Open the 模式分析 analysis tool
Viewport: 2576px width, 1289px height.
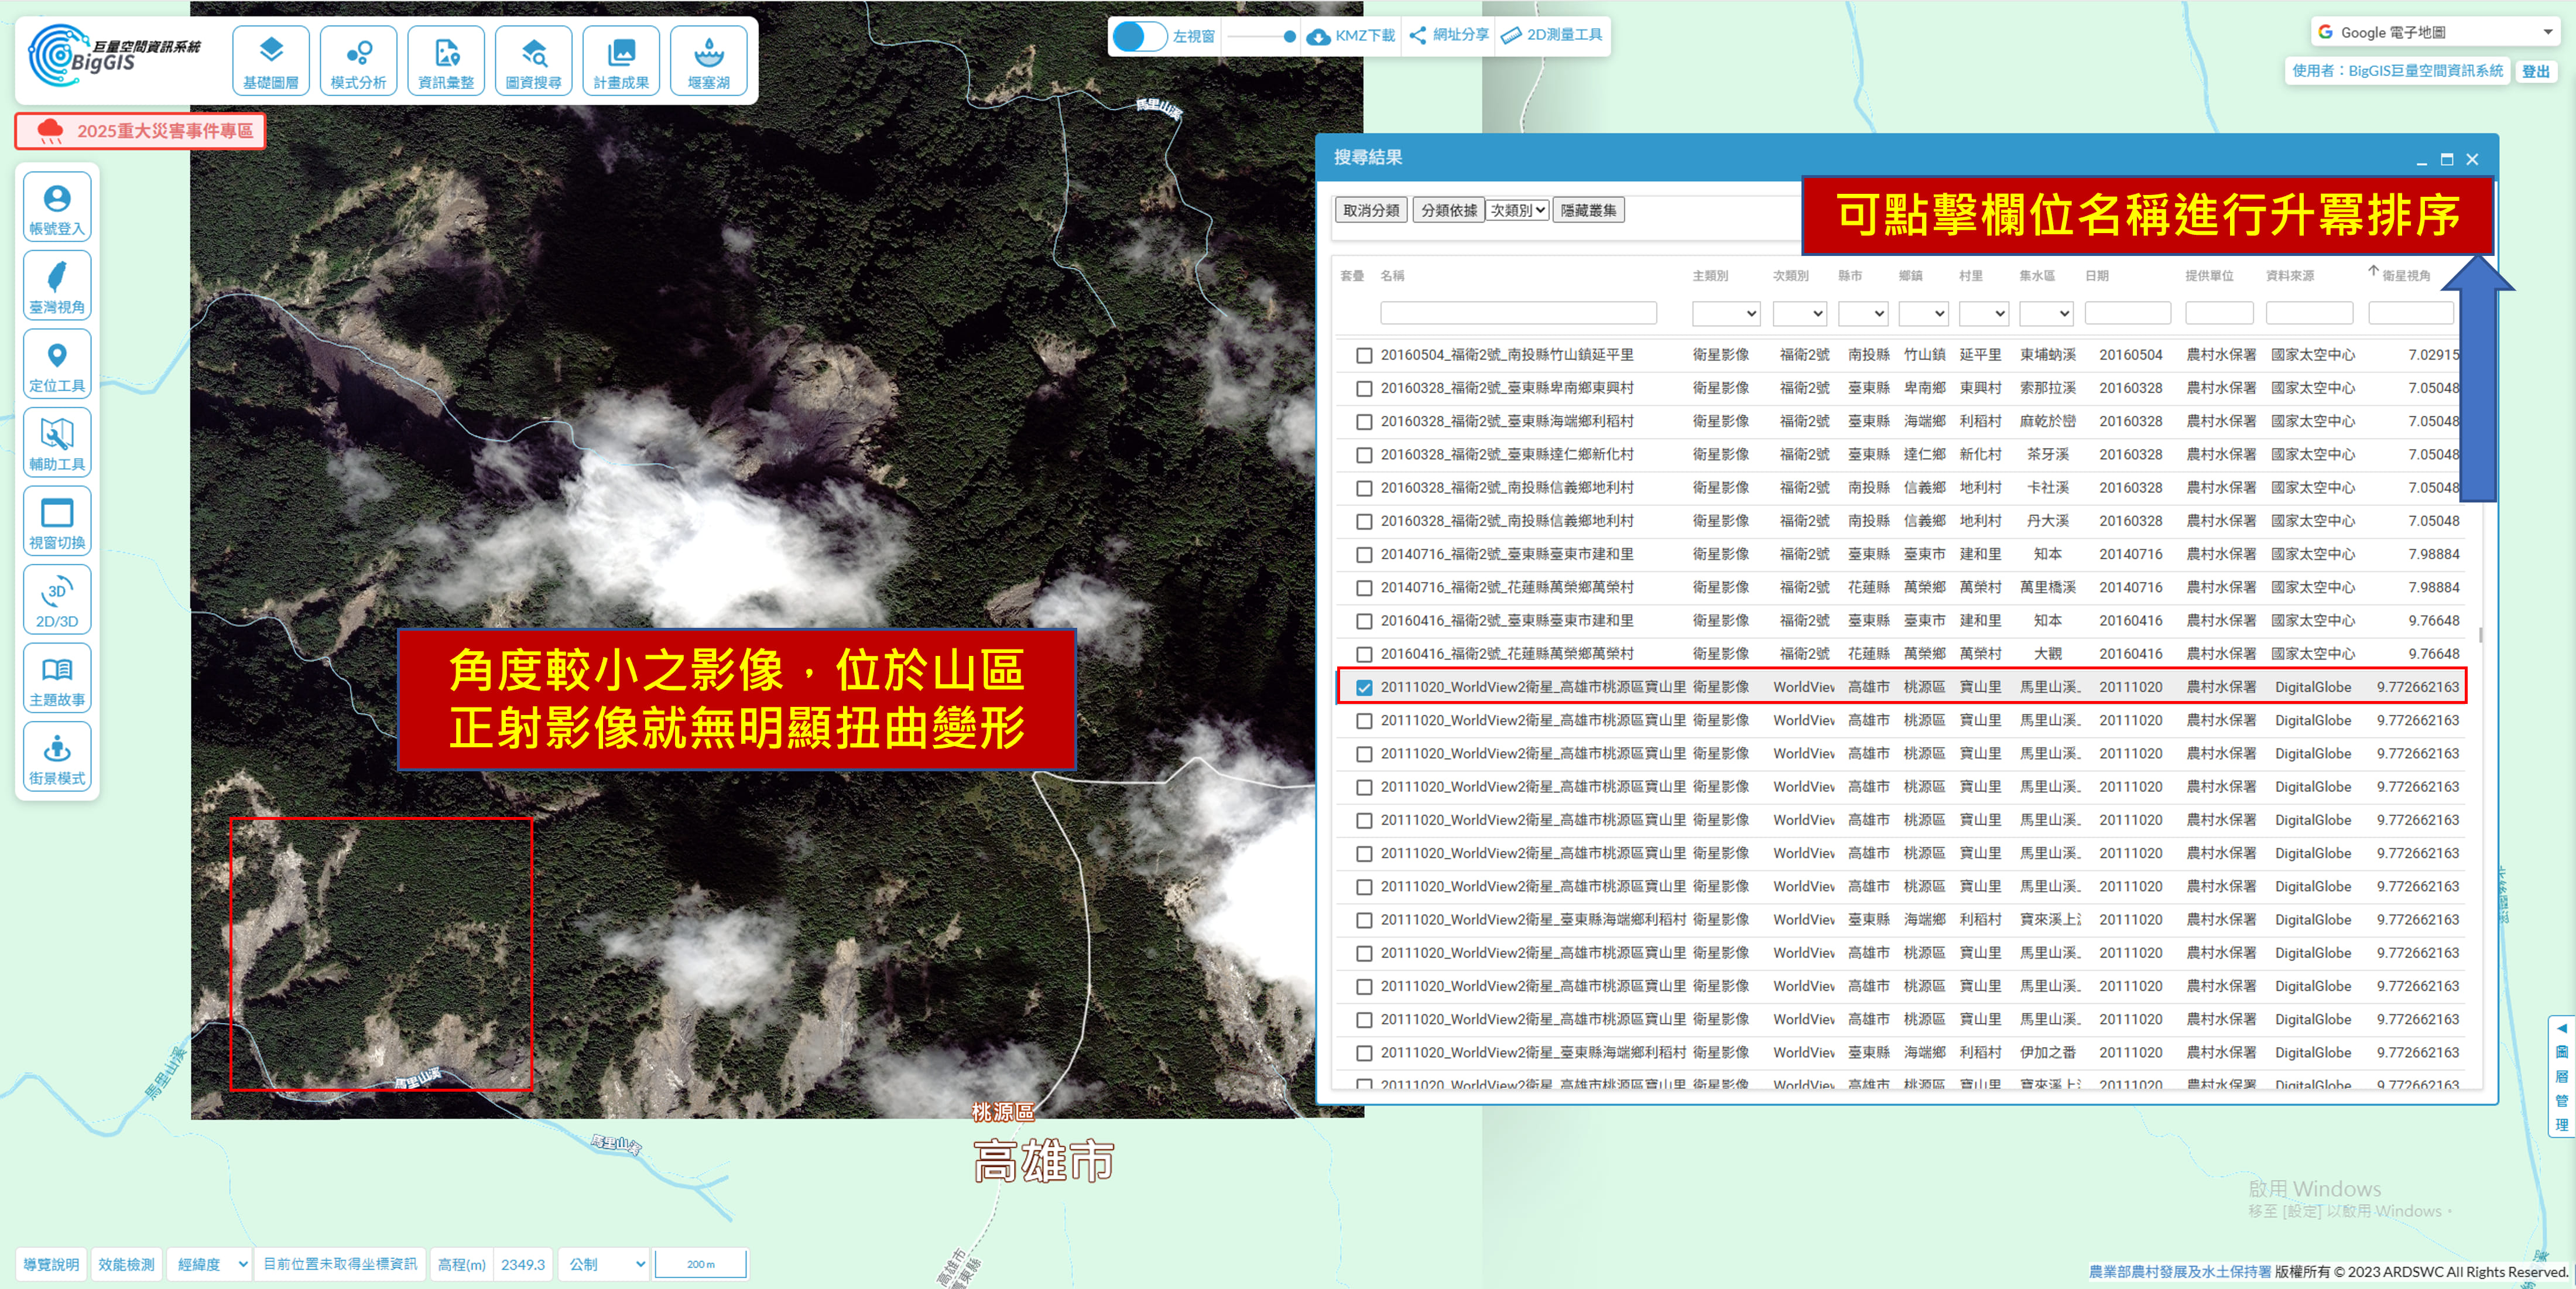(358, 61)
